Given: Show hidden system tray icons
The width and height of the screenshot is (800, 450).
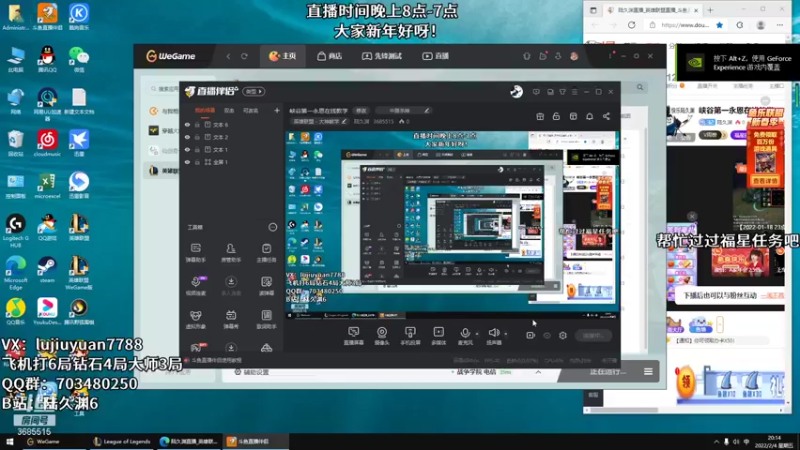Looking at the screenshot, I should coord(716,442).
